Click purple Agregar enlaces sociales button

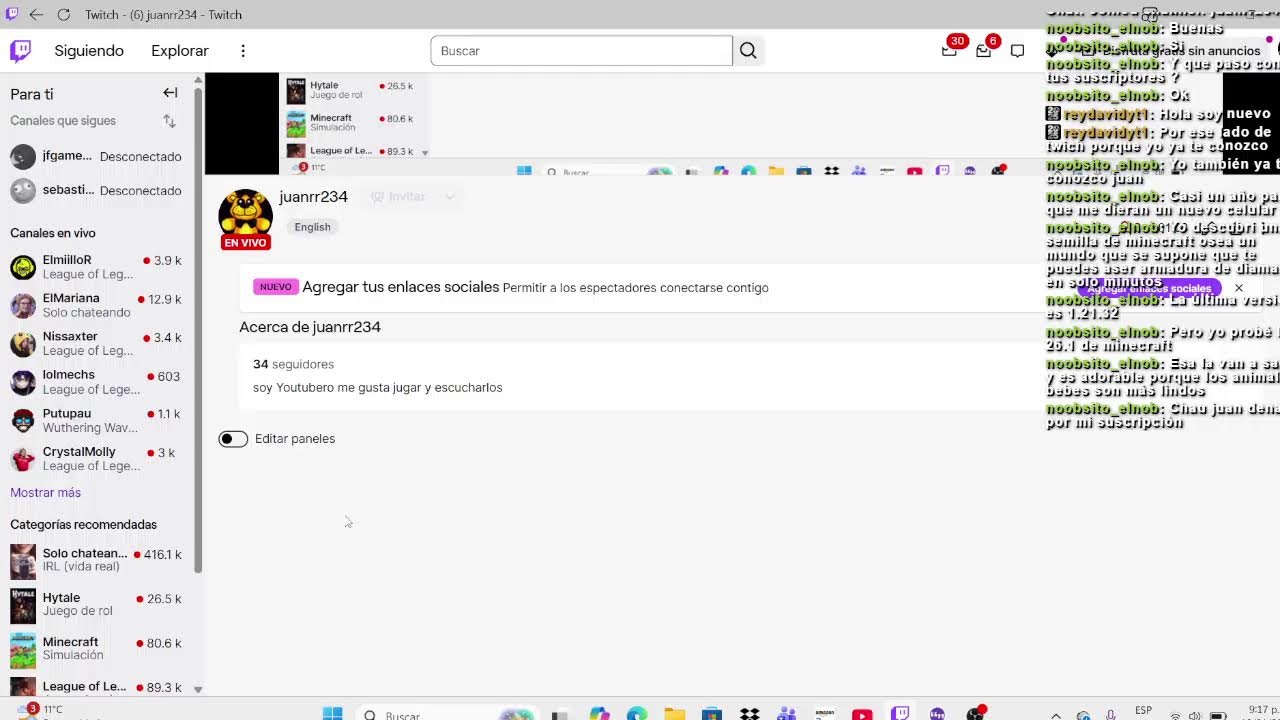tap(1148, 288)
